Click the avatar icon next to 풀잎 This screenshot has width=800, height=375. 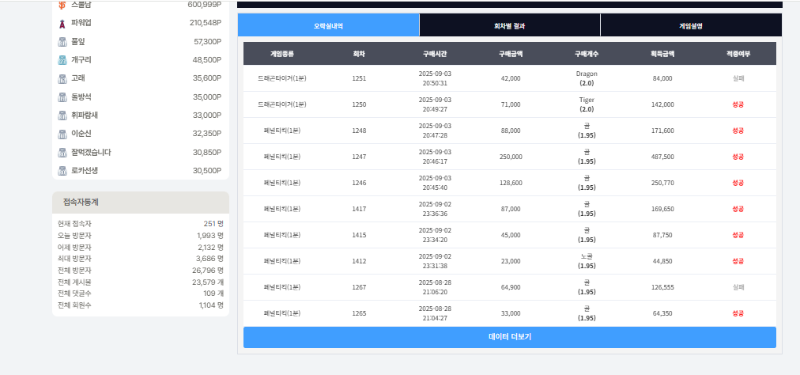(x=62, y=41)
